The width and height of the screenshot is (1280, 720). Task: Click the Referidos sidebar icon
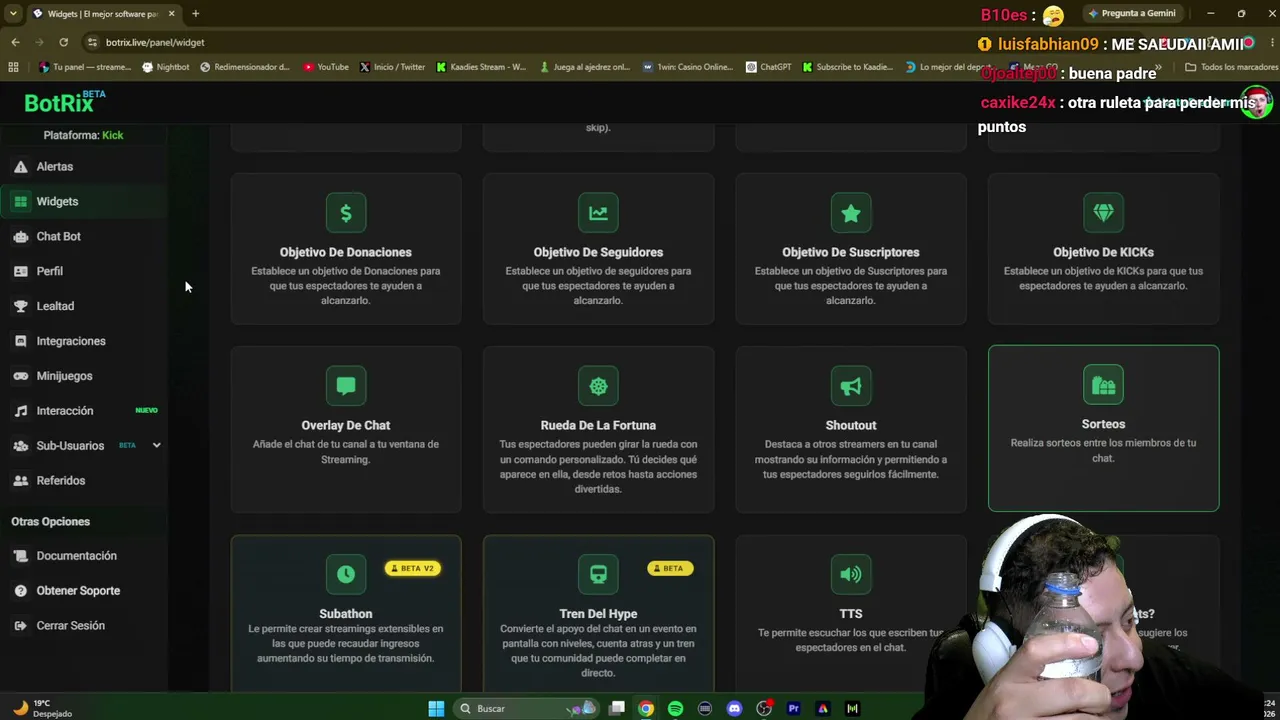click(20, 481)
